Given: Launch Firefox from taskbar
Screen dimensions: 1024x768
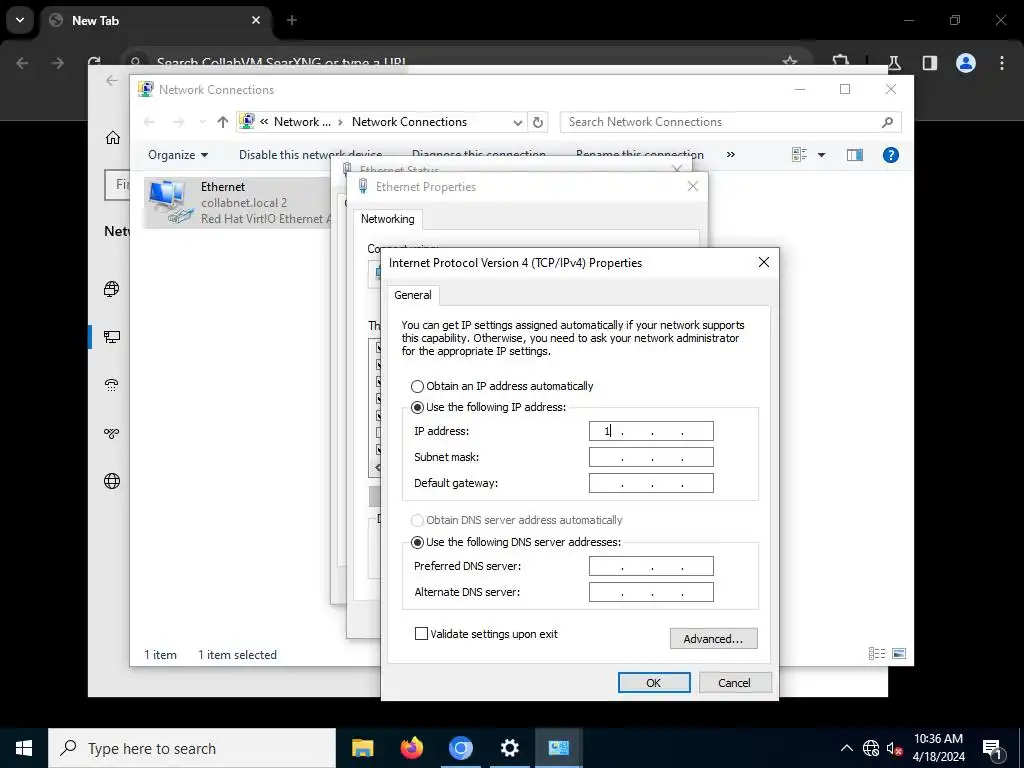Looking at the screenshot, I should [x=411, y=748].
